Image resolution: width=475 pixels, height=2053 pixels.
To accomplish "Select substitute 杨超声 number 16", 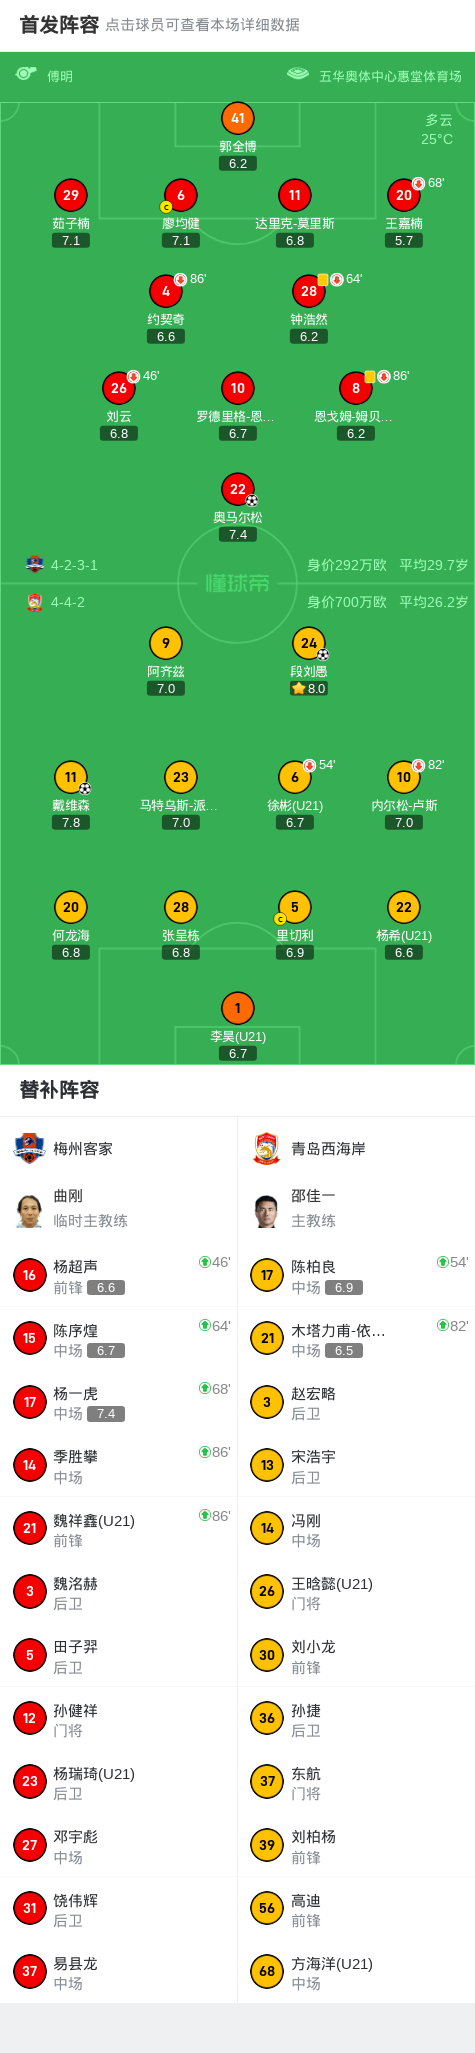I will pyautogui.click(x=119, y=1275).
